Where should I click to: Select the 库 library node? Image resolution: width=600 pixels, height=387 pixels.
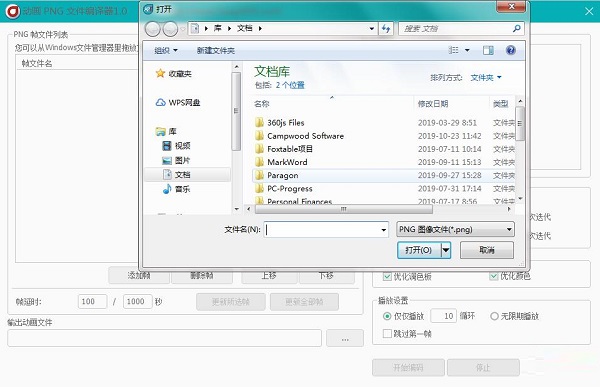point(166,131)
